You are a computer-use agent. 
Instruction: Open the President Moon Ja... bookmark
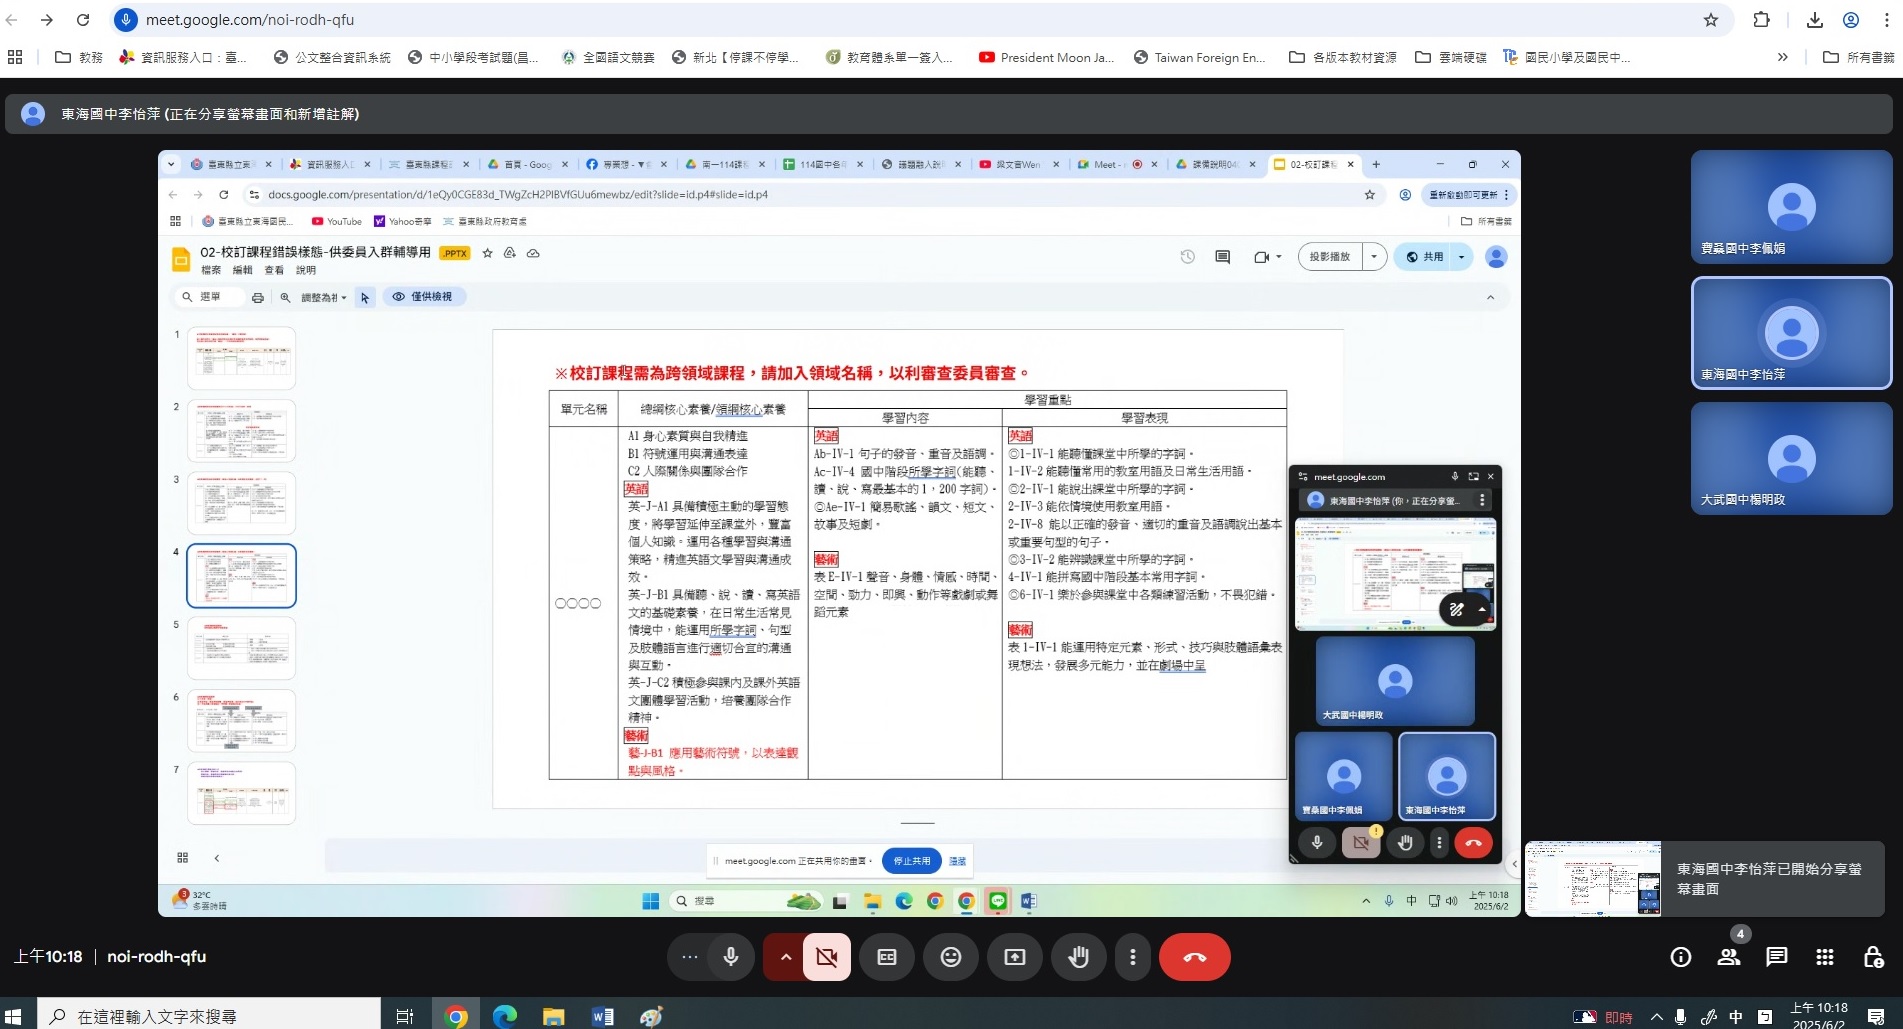click(1046, 57)
